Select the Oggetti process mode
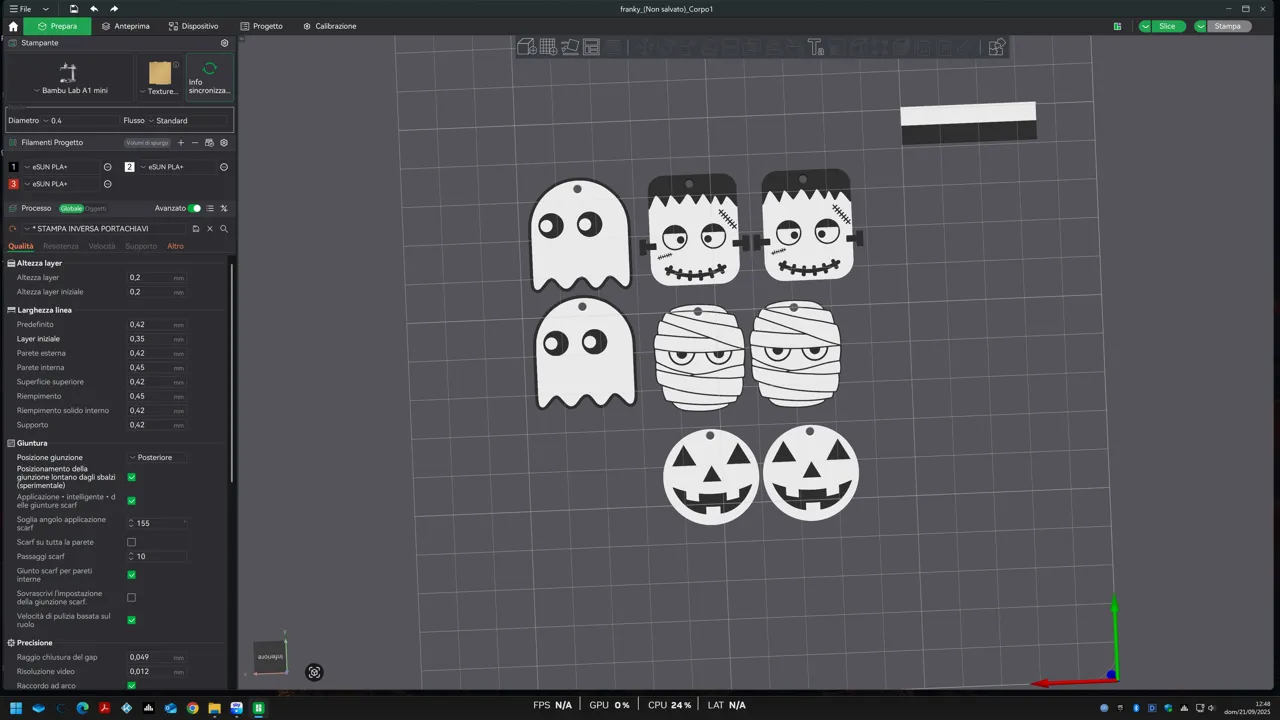The image size is (1280, 720). (95, 208)
